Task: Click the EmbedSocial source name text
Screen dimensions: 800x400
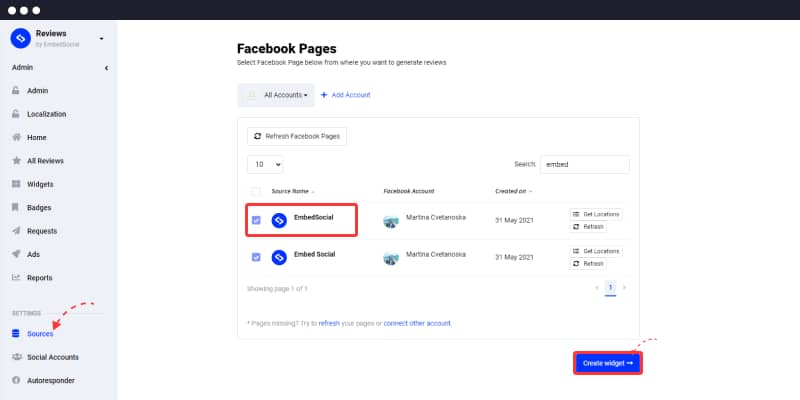Action: click(x=314, y=217)
